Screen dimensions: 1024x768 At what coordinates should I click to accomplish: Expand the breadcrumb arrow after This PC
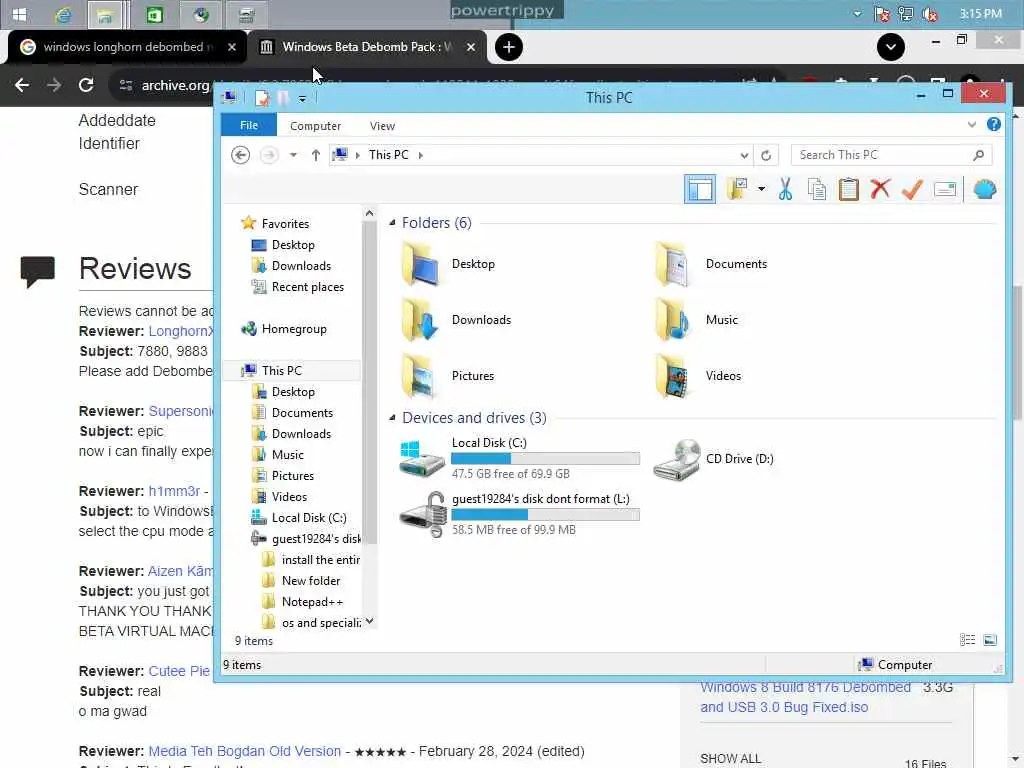pyautogui.click(x=421, y=155)
